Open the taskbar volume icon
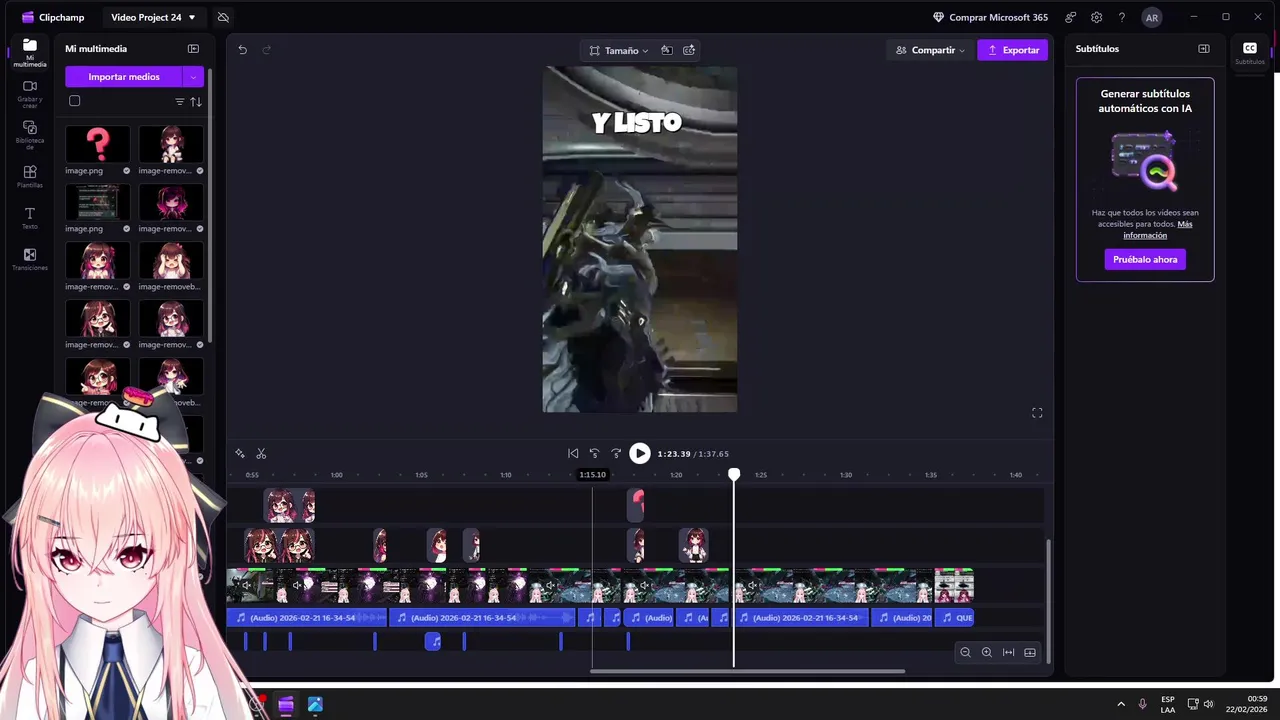 tap(1208, 704)
